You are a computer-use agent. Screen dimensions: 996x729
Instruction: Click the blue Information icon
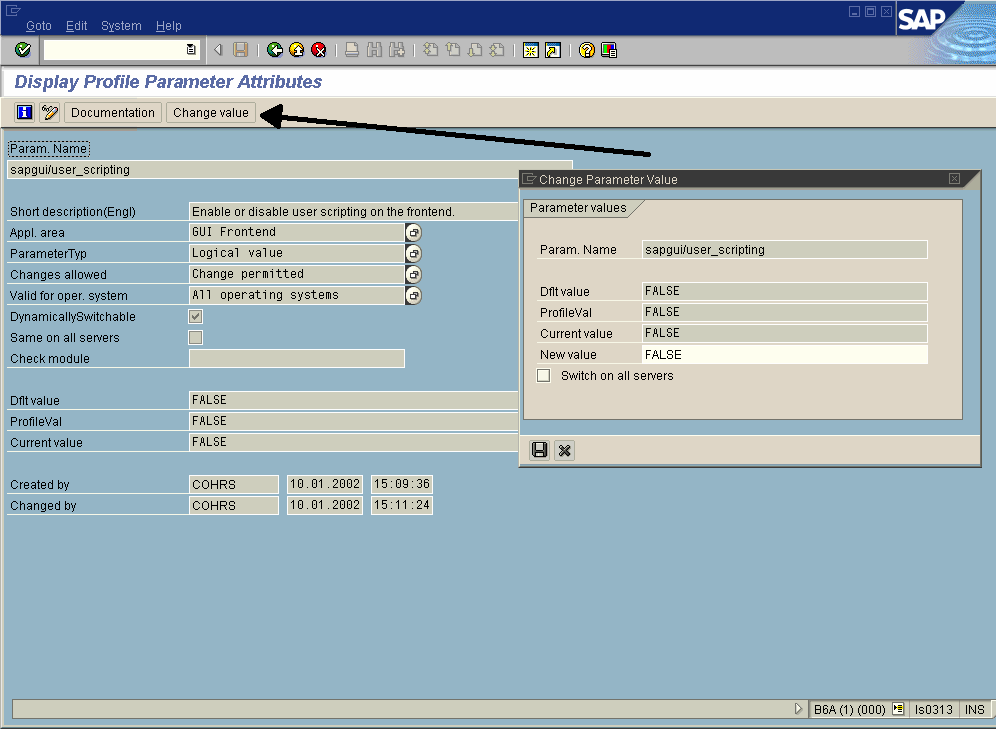[x=25, y=113]
